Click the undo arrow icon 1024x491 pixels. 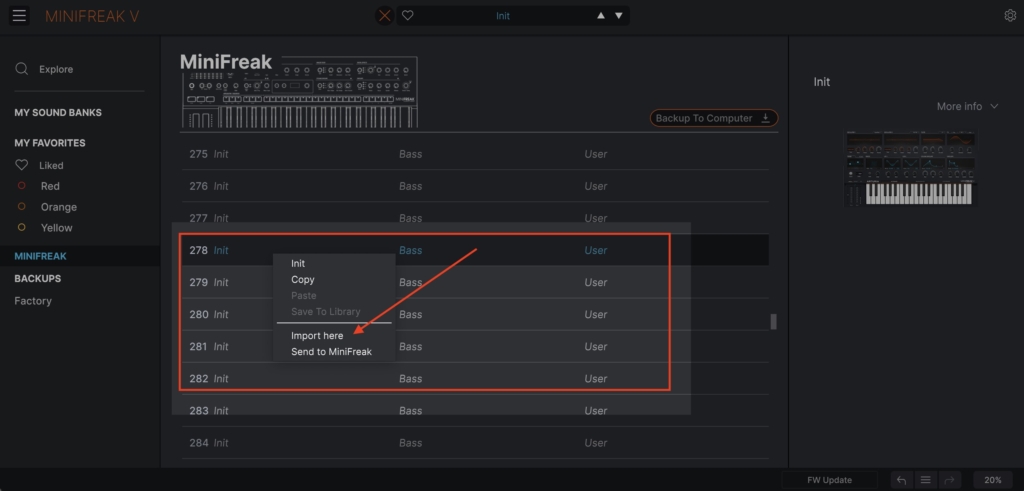point(901,480)
